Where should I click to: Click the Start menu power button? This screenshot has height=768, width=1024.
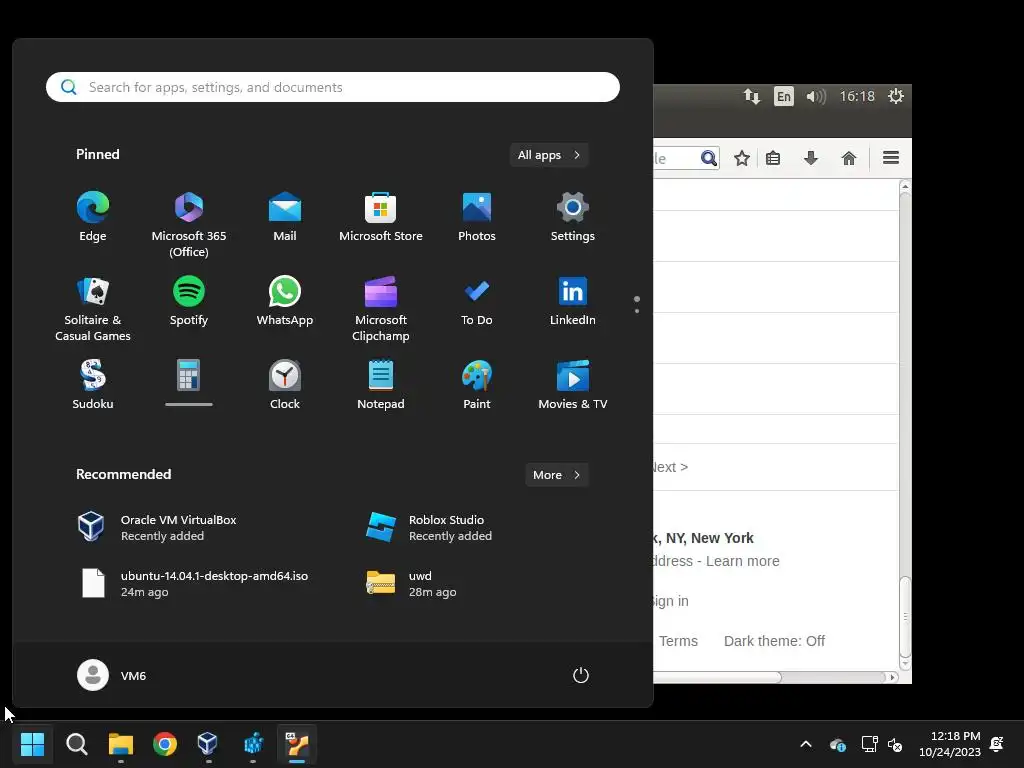tap(581, 675)
